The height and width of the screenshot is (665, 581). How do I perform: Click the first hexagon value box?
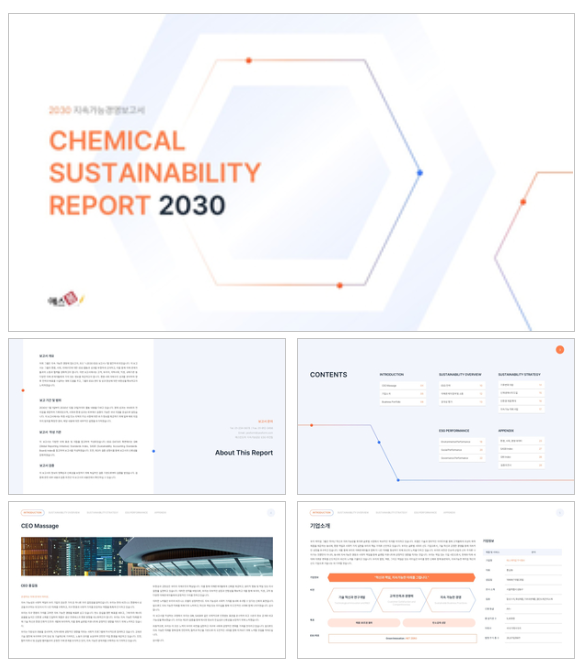click(x=352, y=599)
